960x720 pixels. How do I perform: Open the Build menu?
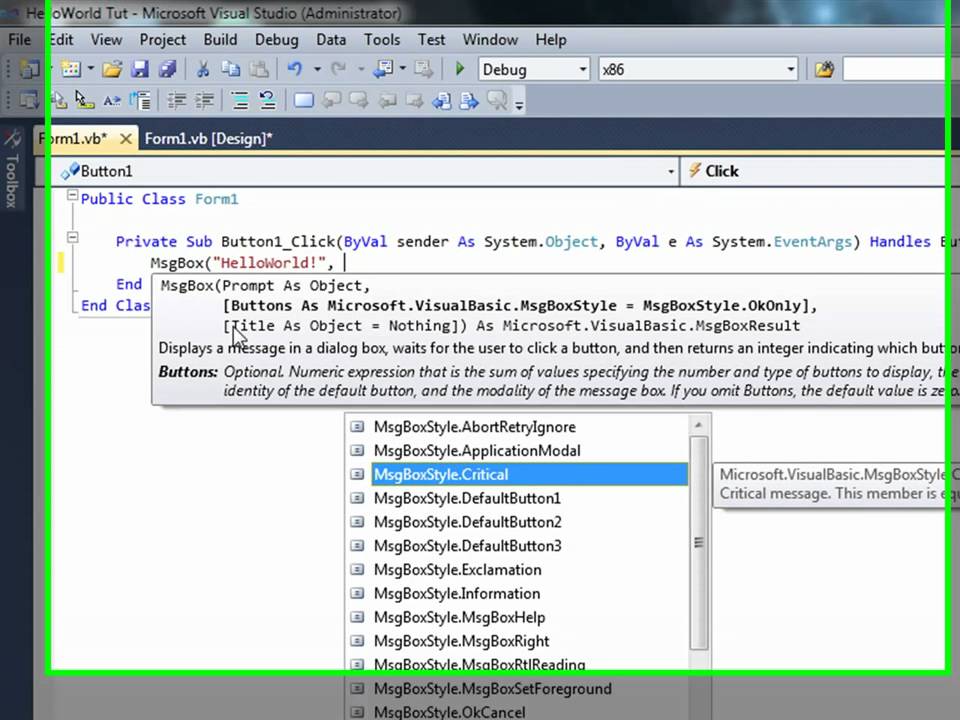click(x=220, y=40)
